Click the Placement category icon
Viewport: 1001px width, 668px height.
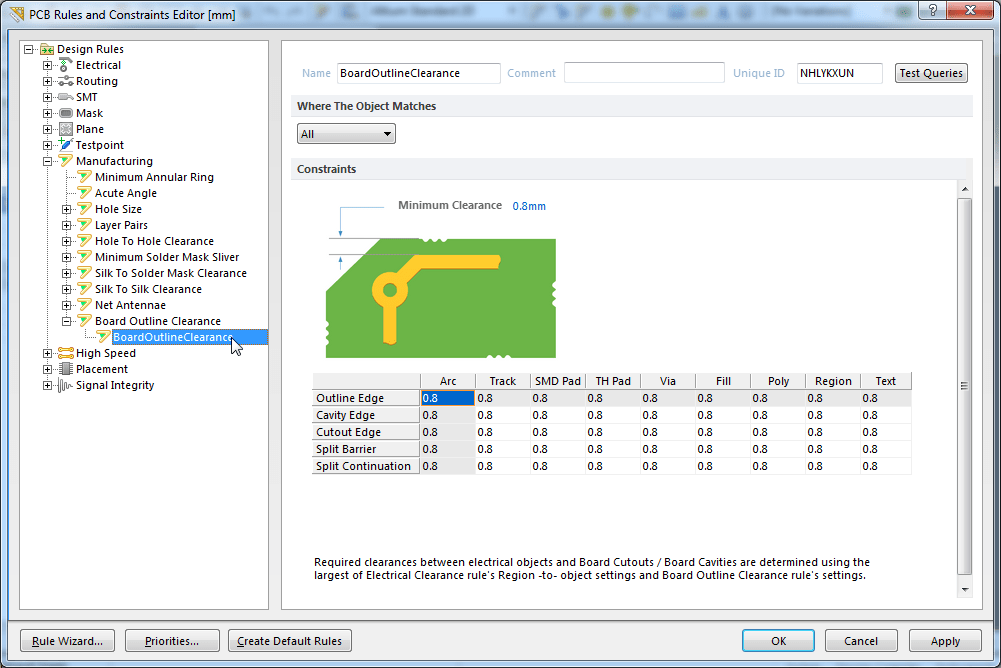click(65, 368)
